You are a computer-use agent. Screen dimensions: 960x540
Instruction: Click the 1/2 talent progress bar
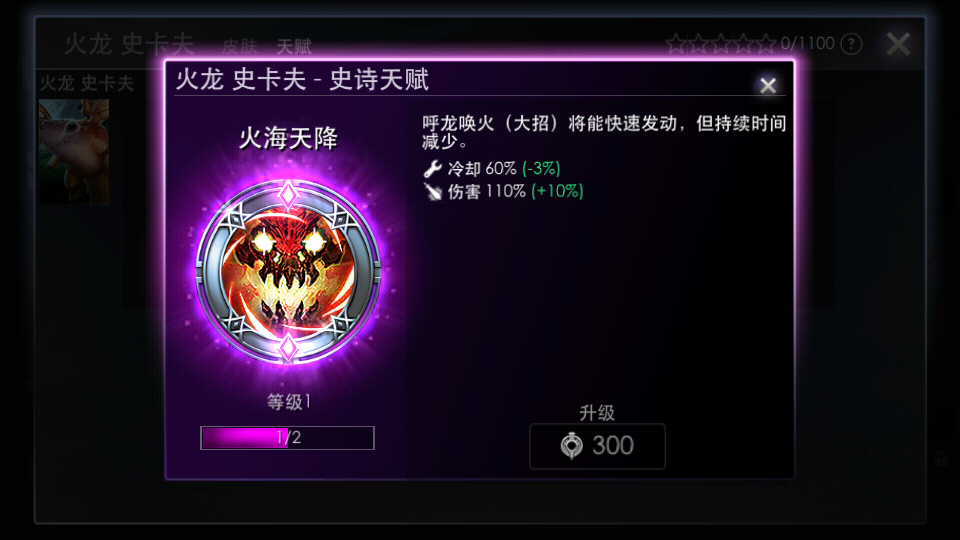pos(287,438)
